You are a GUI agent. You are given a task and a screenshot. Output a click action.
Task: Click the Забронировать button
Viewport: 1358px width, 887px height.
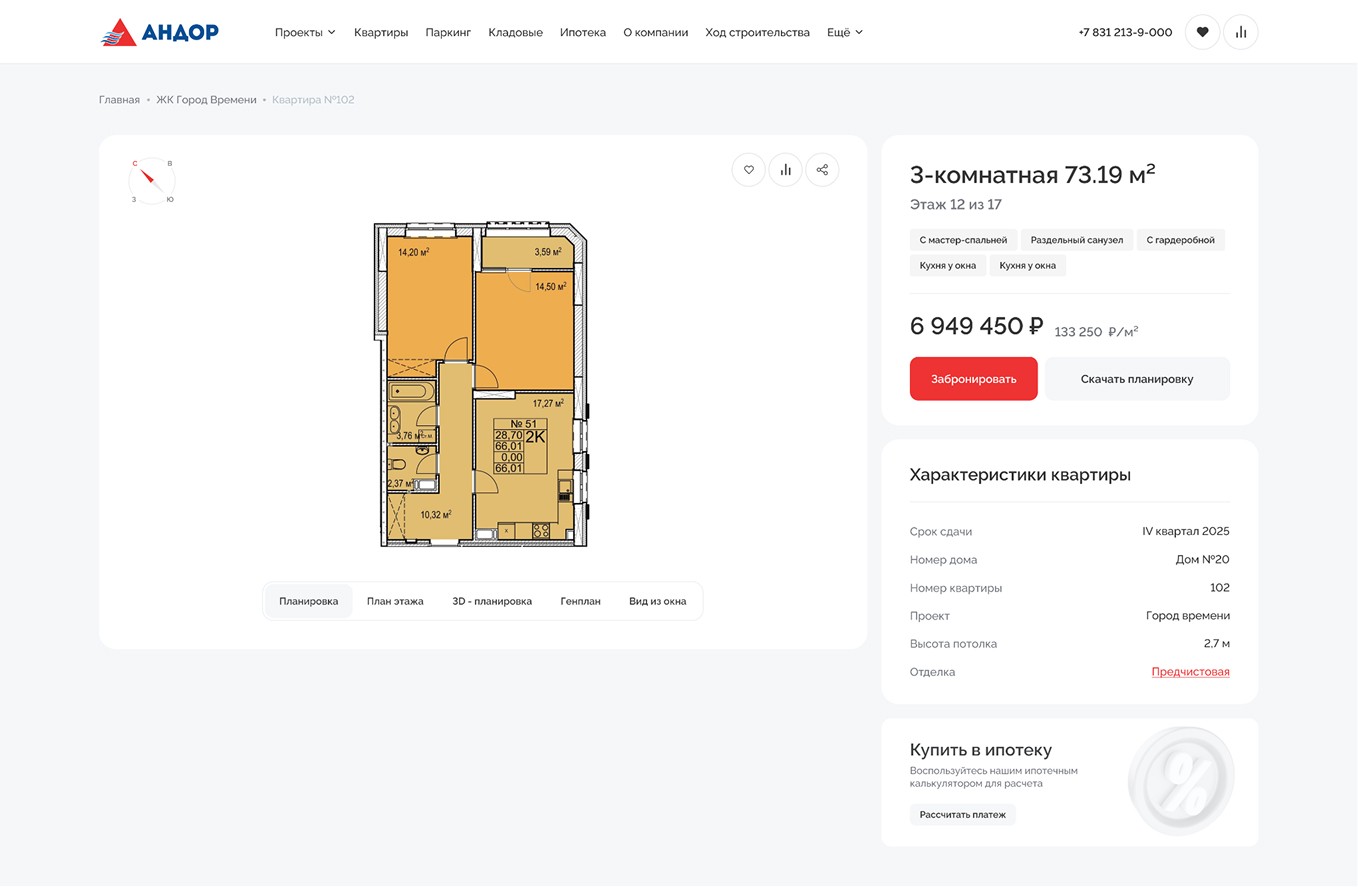pyautogui.click(x=973, y=379)
